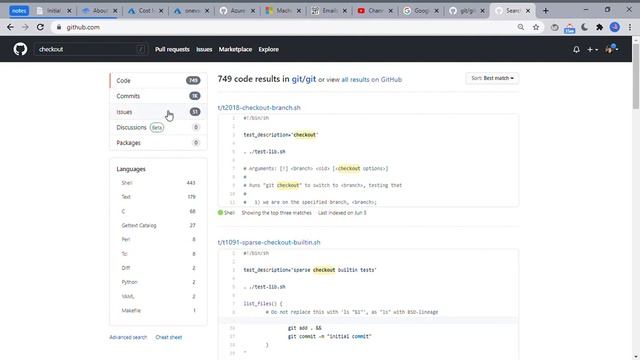Focus the GitHub search field with checkout
640x360 pixels.
click(91, 49)
